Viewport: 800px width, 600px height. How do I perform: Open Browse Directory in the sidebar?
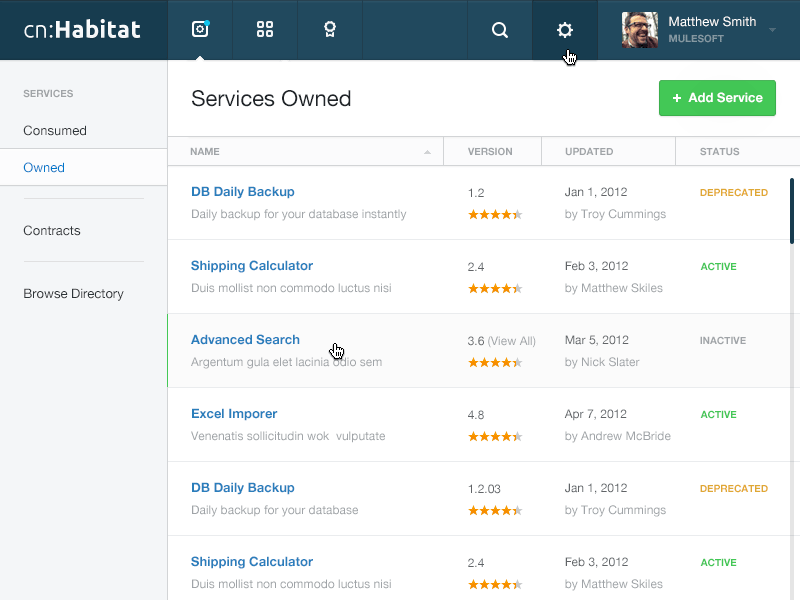tap(73, 294)
